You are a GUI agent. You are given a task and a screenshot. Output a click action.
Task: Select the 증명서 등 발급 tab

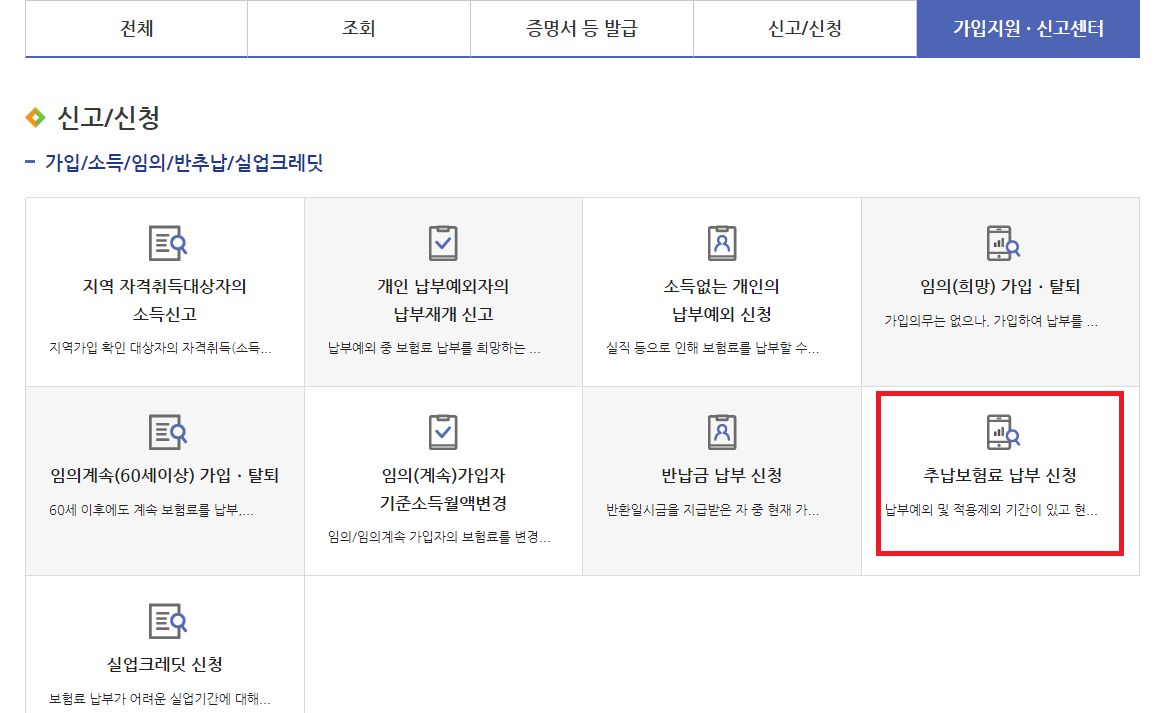(x=582, y=29)
